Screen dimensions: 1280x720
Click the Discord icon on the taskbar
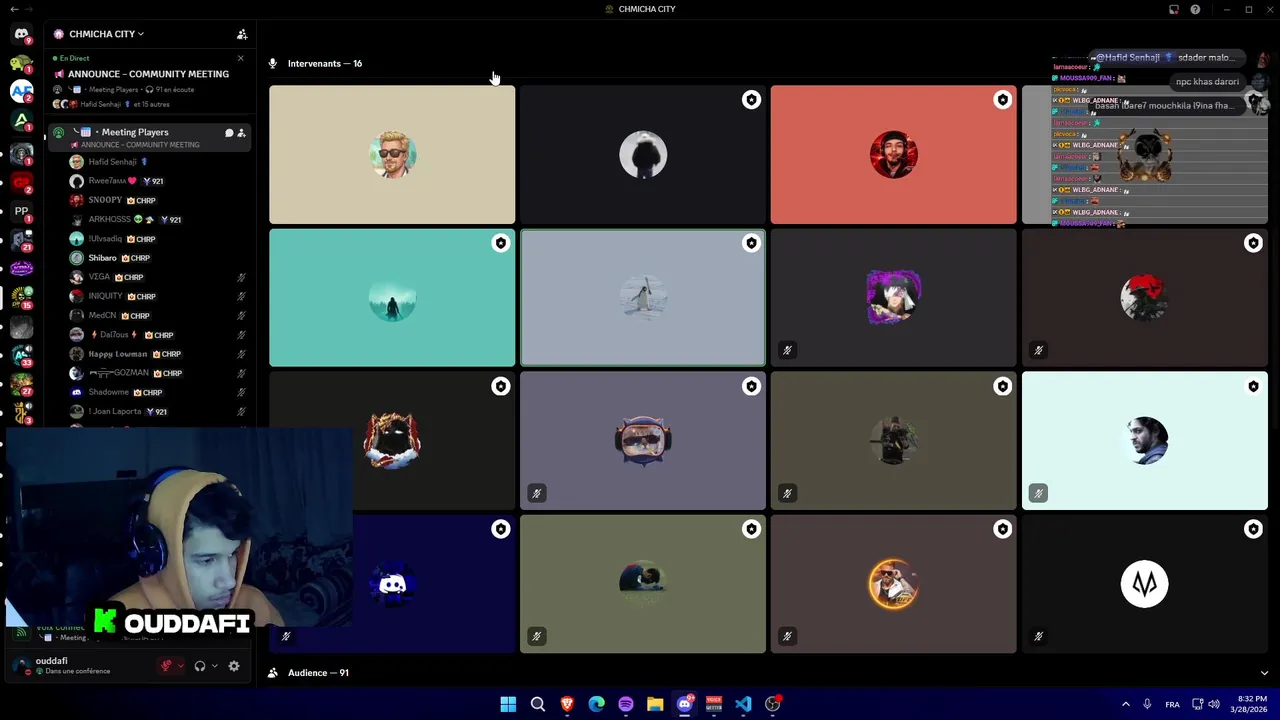[x=685, y=704]
